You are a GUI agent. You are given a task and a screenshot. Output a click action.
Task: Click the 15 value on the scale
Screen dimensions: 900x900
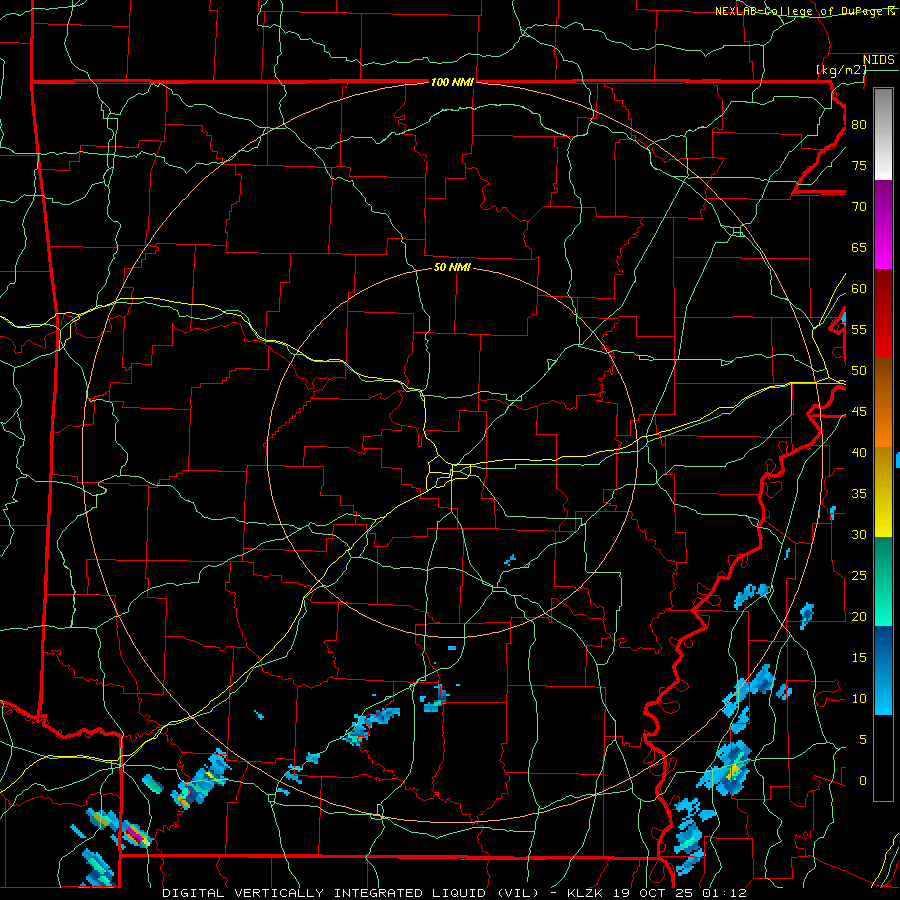[x=859, y=658]
